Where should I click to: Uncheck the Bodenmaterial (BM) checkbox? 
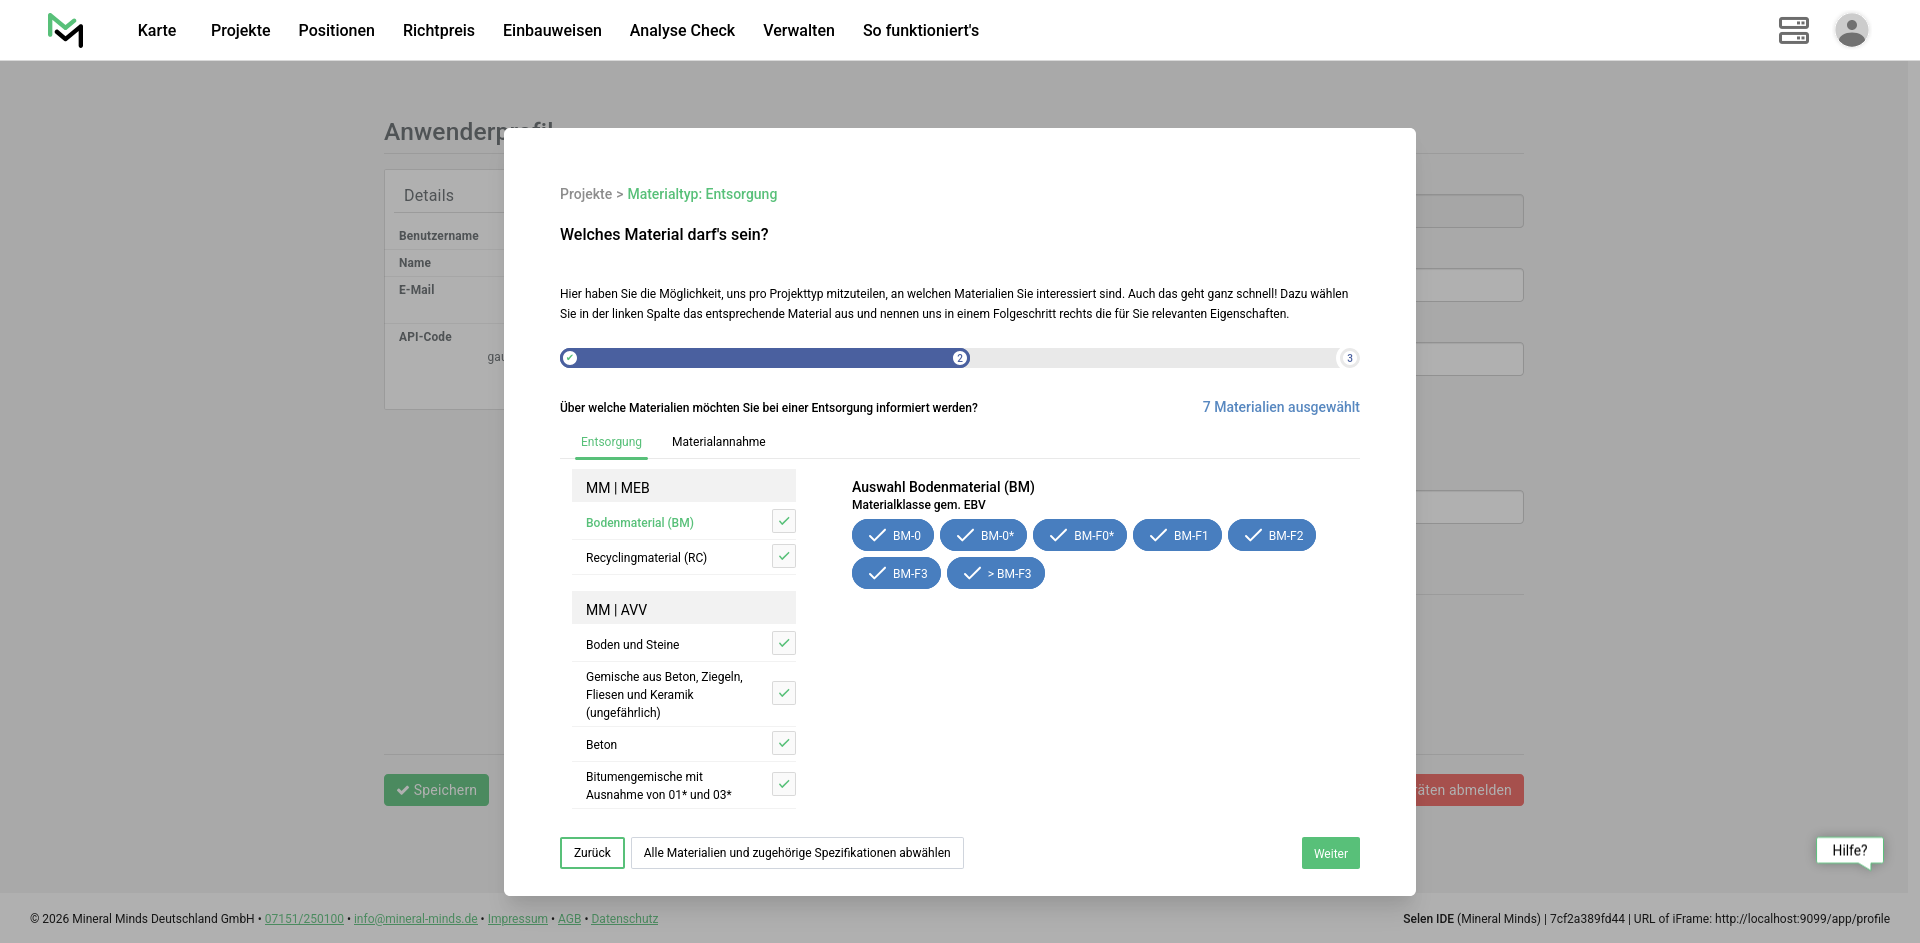784,521
